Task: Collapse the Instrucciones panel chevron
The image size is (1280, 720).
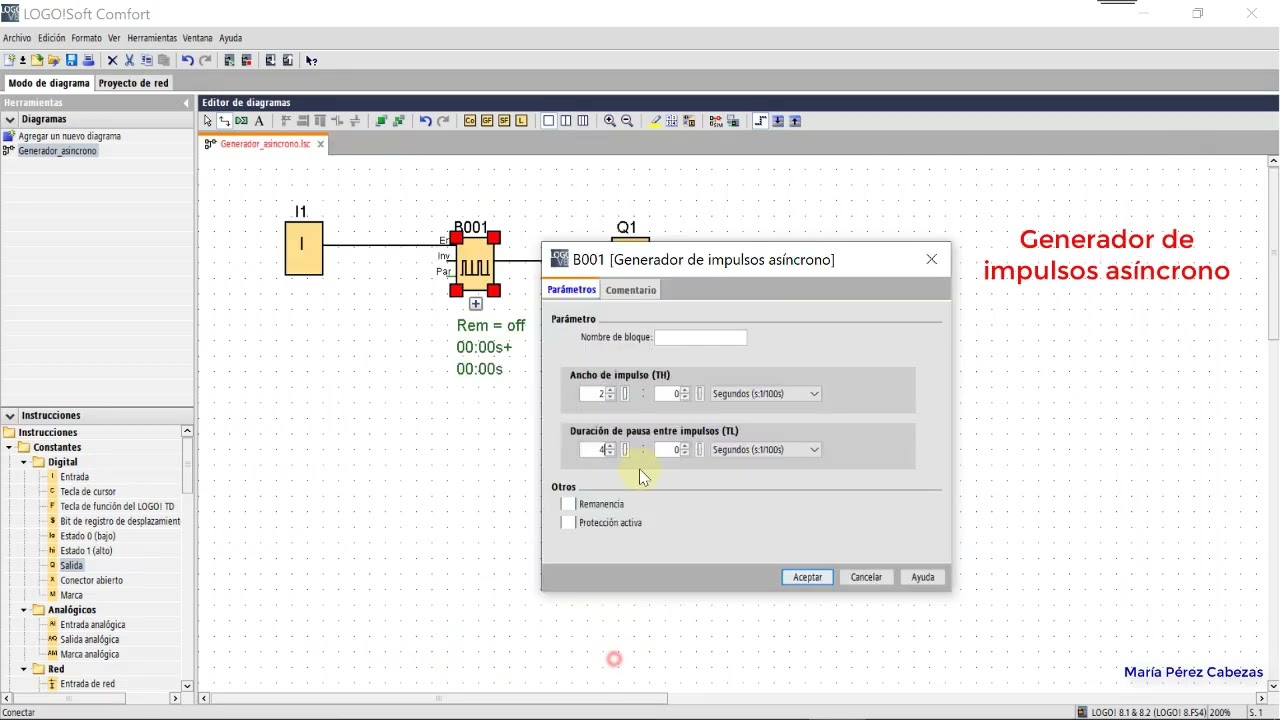Action: point(10,415)
